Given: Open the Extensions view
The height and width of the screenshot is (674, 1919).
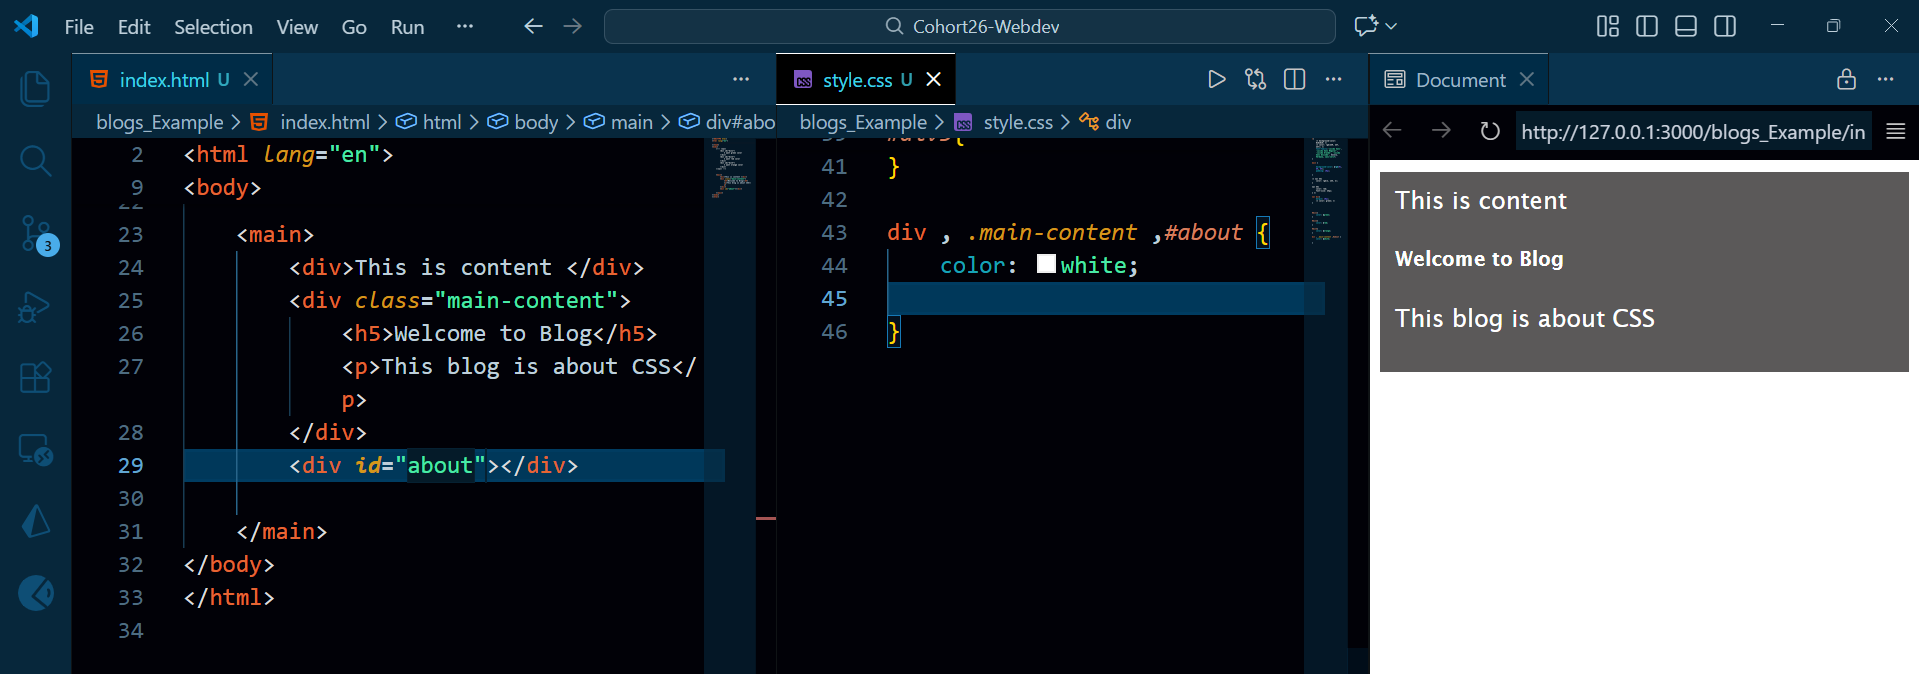Looking at the screenshot, I should [x=35, y=378].
